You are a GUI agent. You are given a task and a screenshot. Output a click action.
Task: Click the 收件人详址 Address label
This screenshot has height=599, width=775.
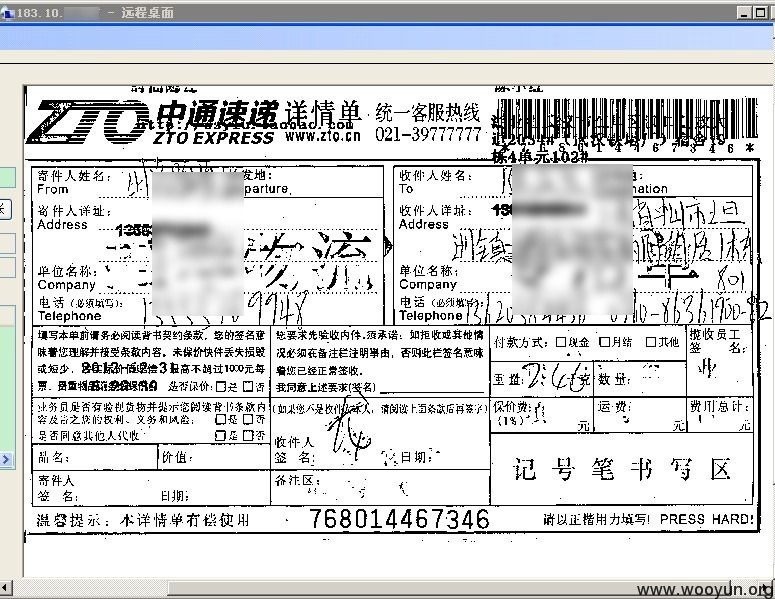pos(436,217)
